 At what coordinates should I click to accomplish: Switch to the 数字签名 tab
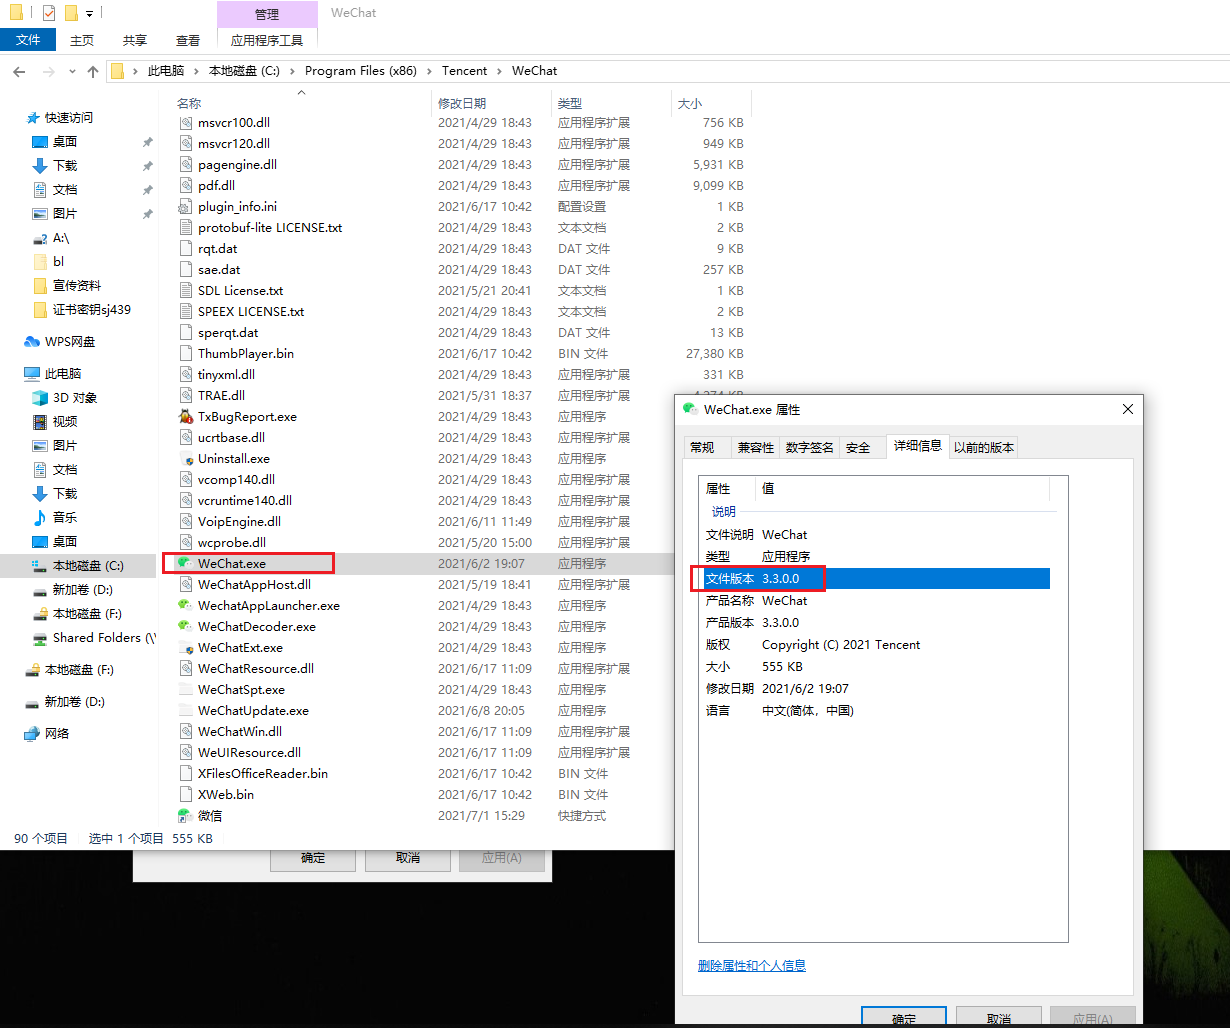coord(809,447)
